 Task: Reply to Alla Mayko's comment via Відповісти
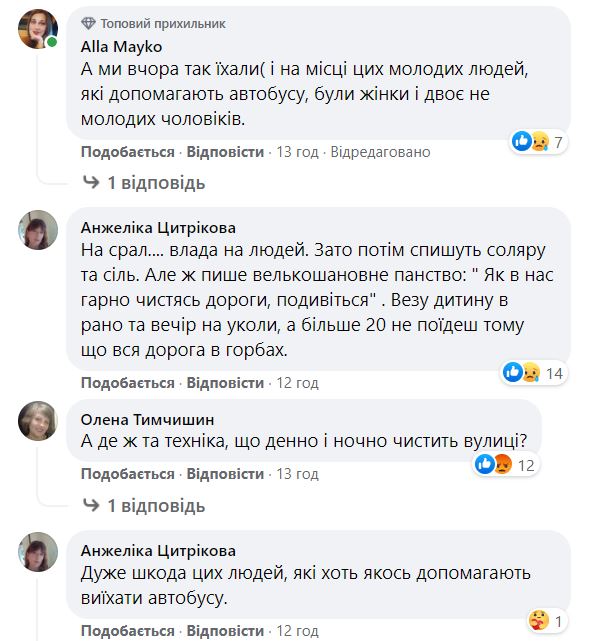coord(225,152)
